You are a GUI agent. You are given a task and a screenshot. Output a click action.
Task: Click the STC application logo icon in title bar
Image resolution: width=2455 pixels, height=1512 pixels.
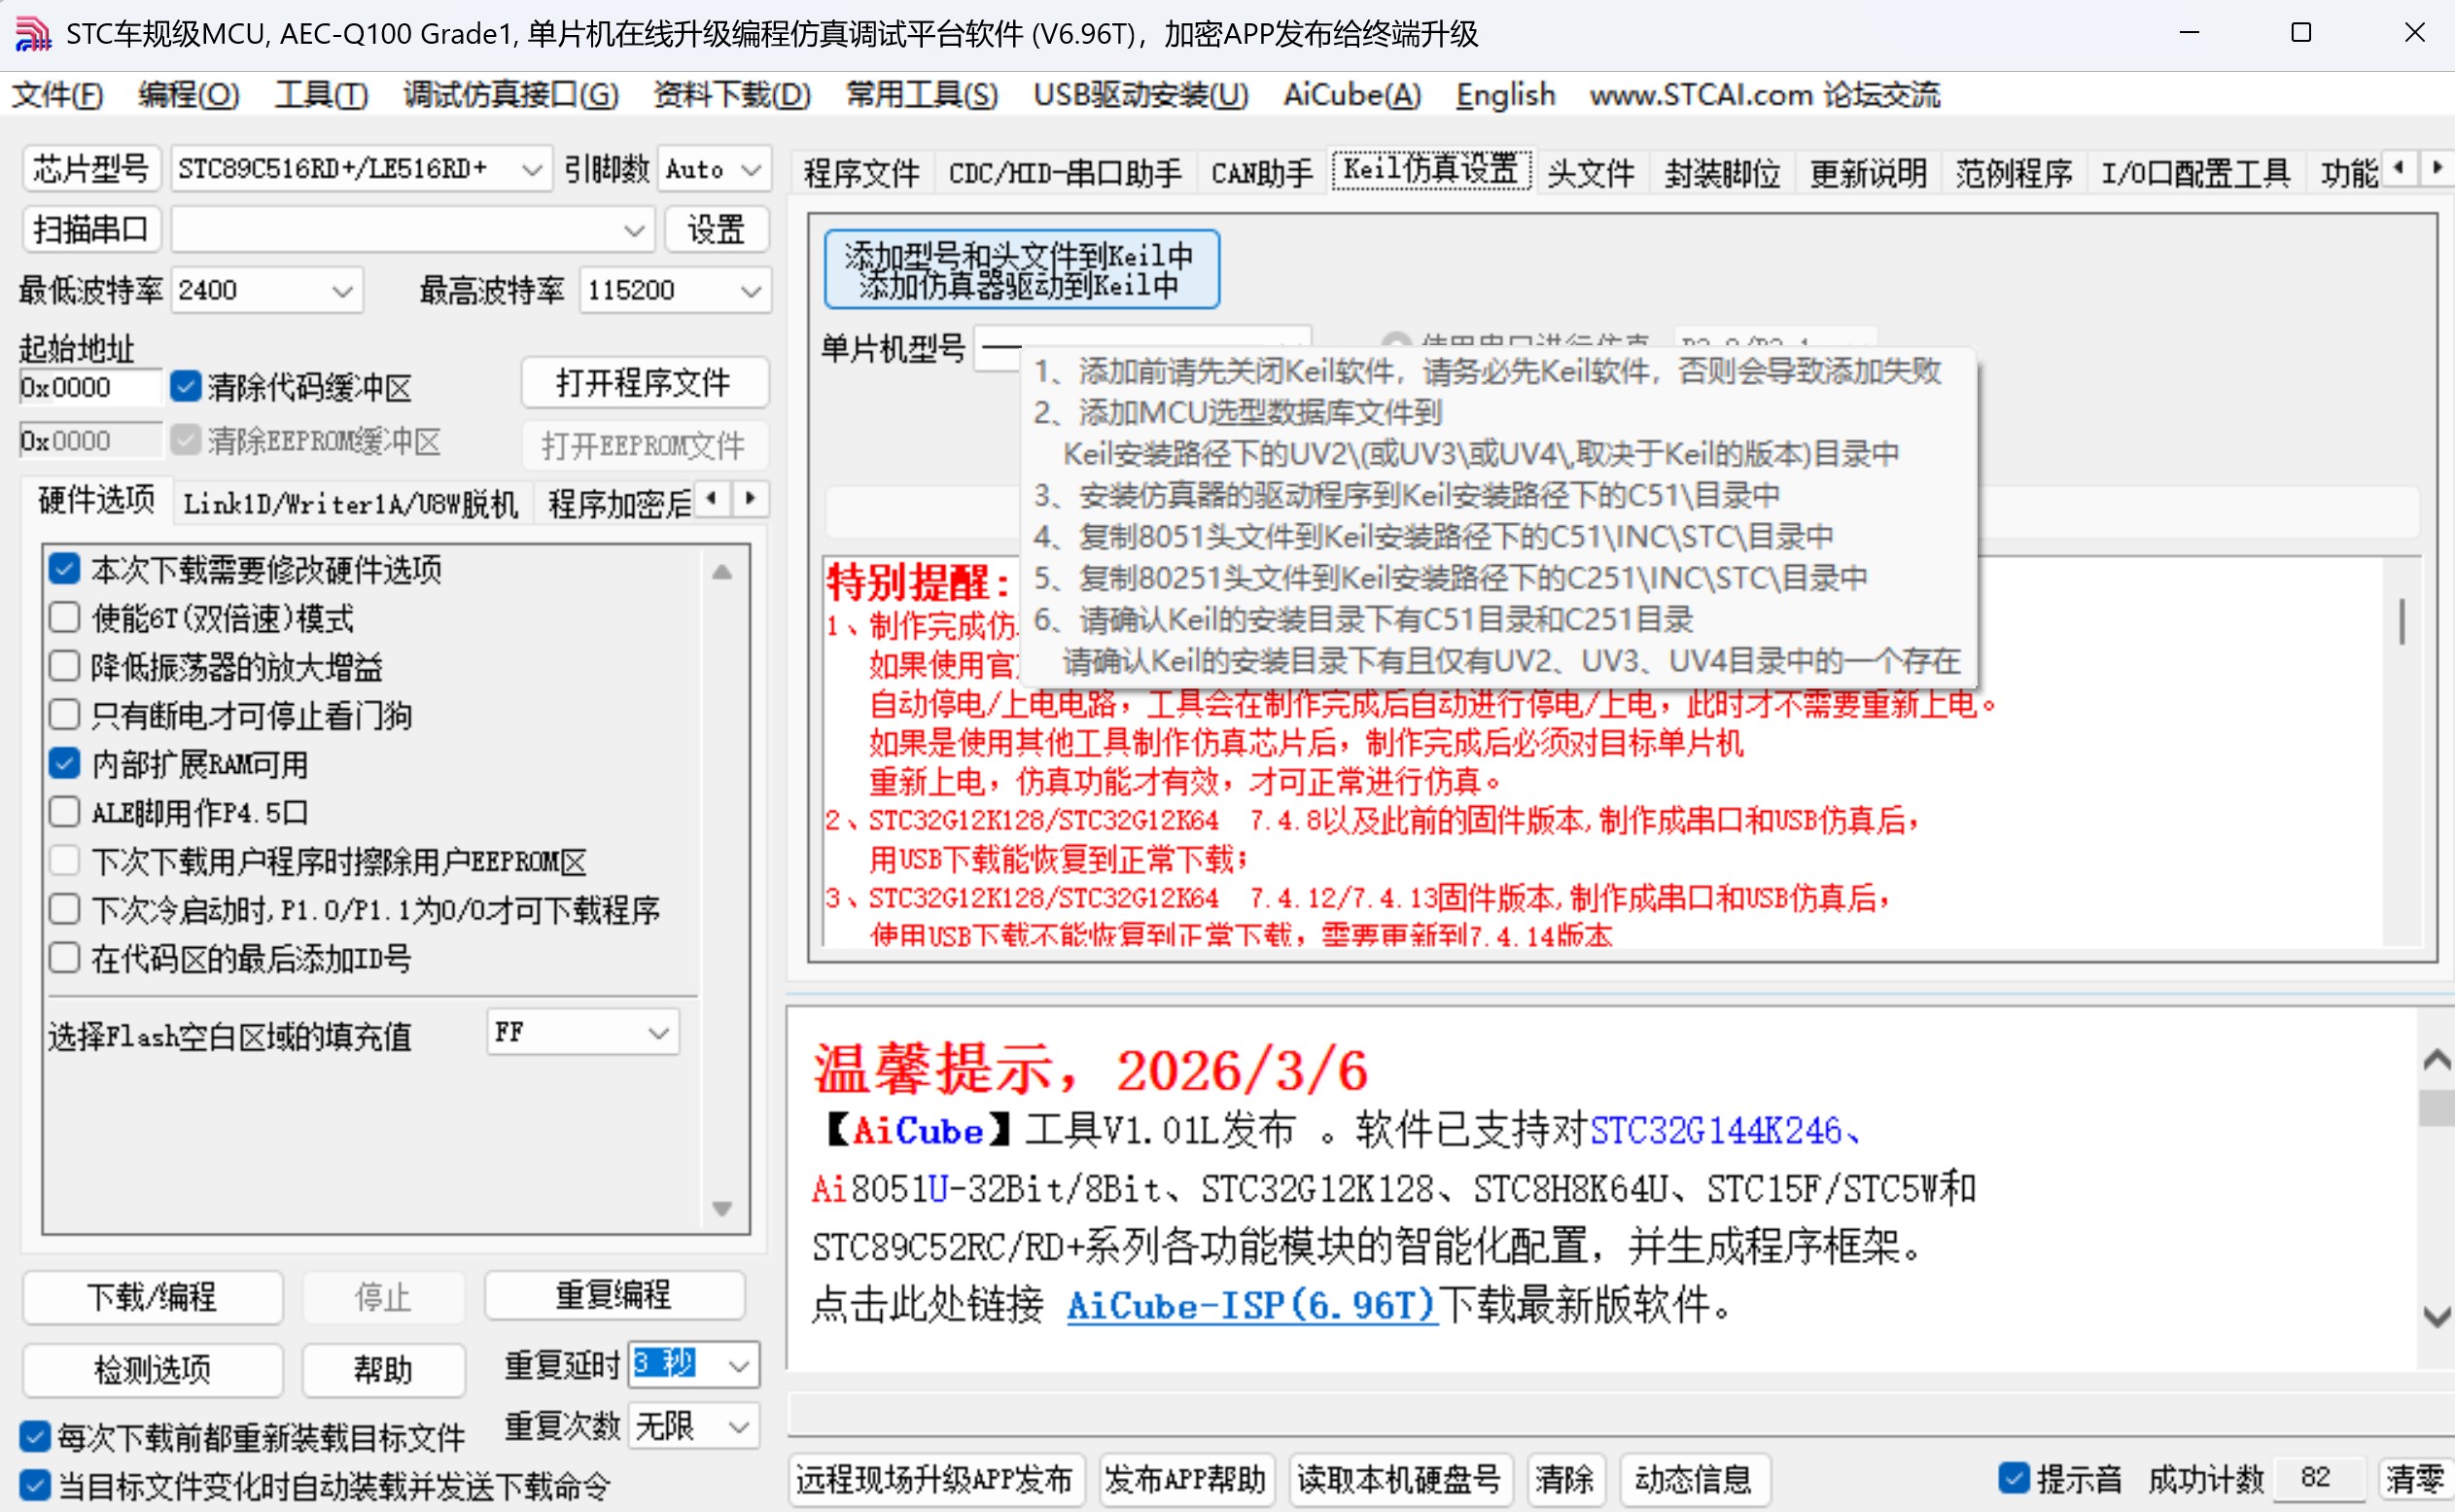(32, 34)
